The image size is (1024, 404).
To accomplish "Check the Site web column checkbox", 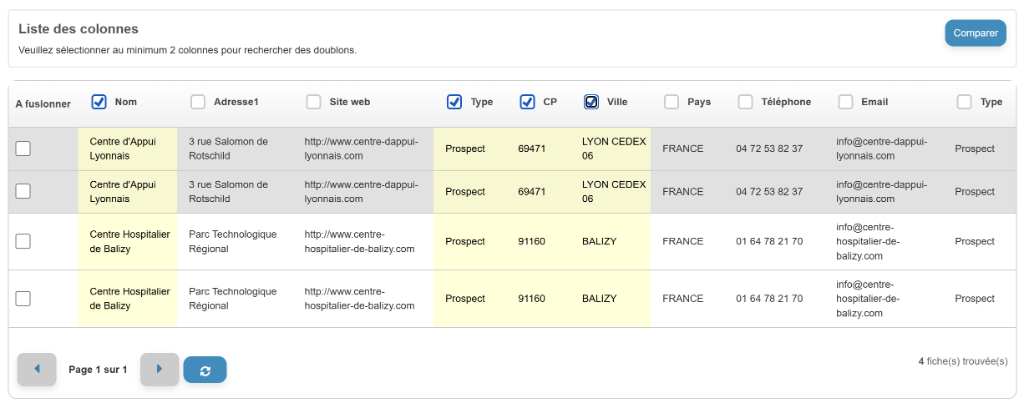I will tap(314, 102).
